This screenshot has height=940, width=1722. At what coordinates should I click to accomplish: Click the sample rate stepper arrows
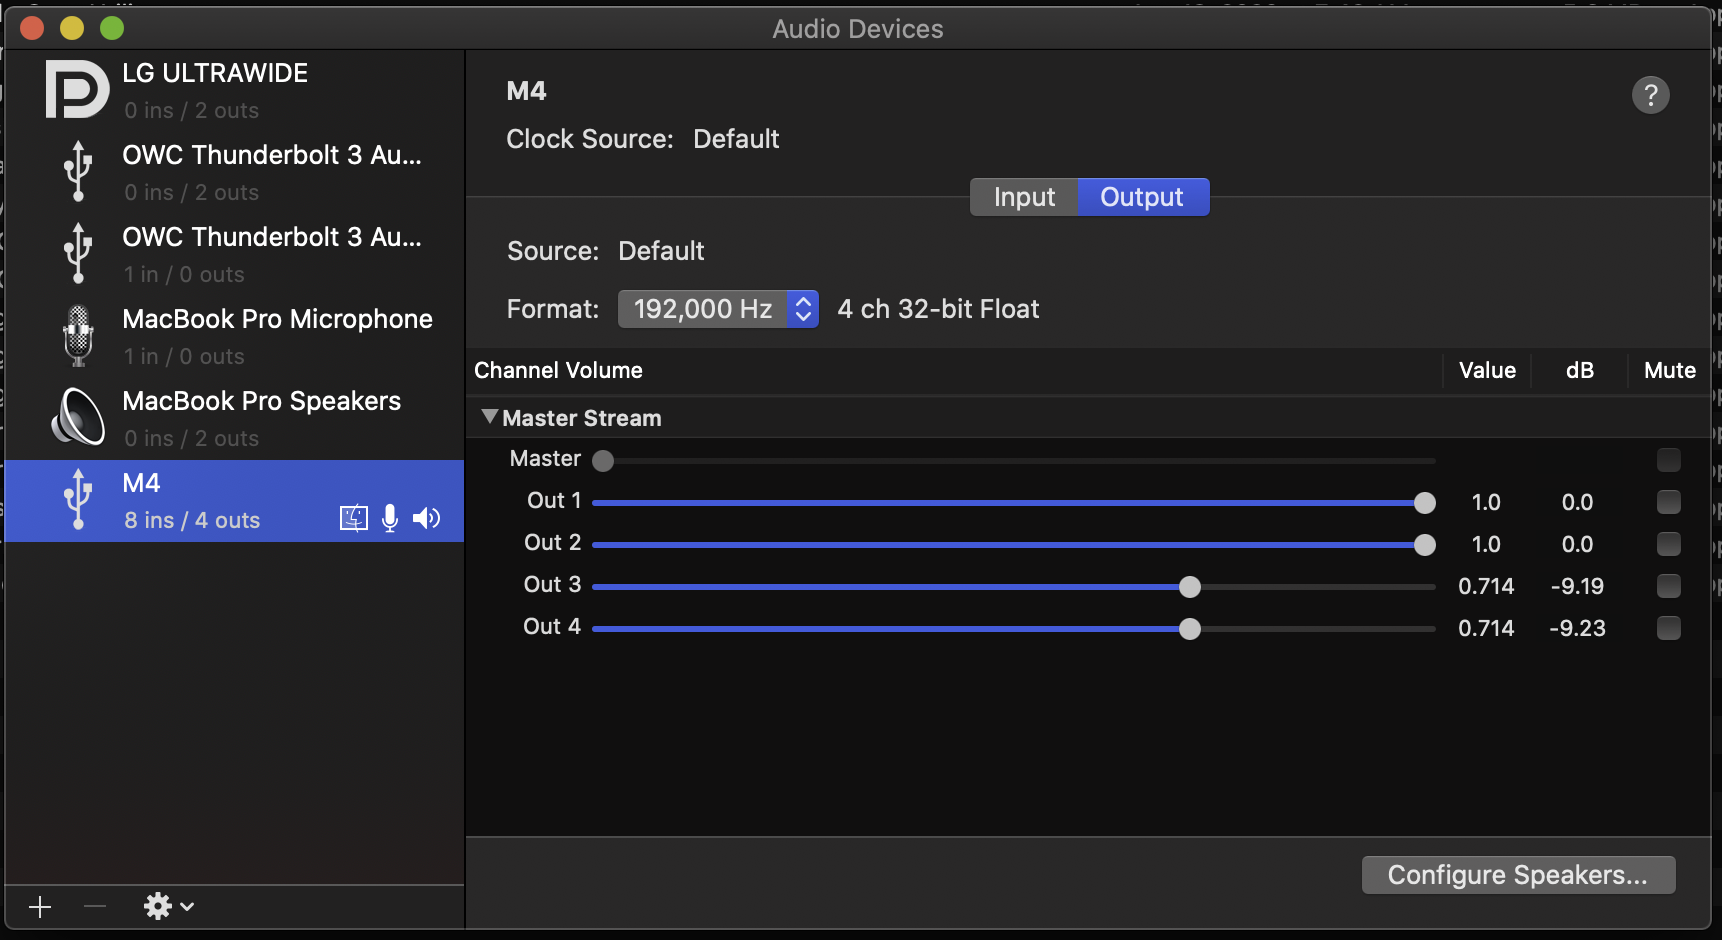click(x=803, y=309)
